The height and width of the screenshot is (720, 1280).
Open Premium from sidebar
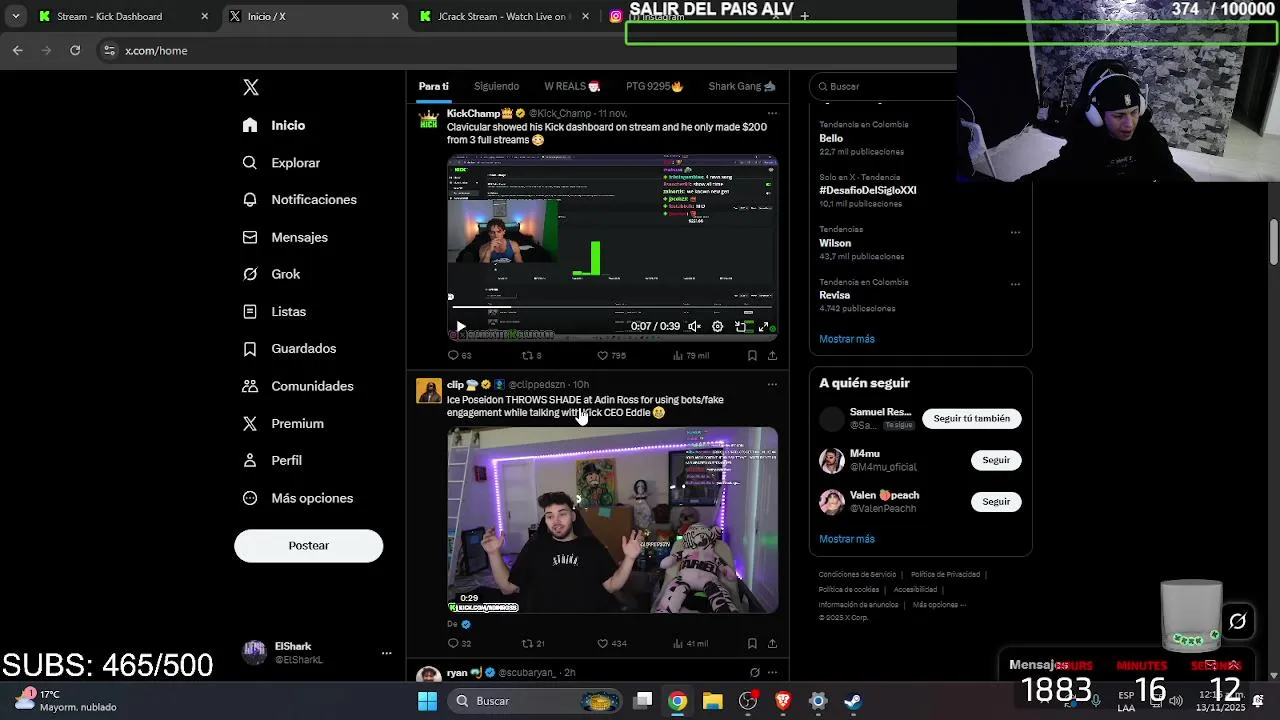point(283,423)
